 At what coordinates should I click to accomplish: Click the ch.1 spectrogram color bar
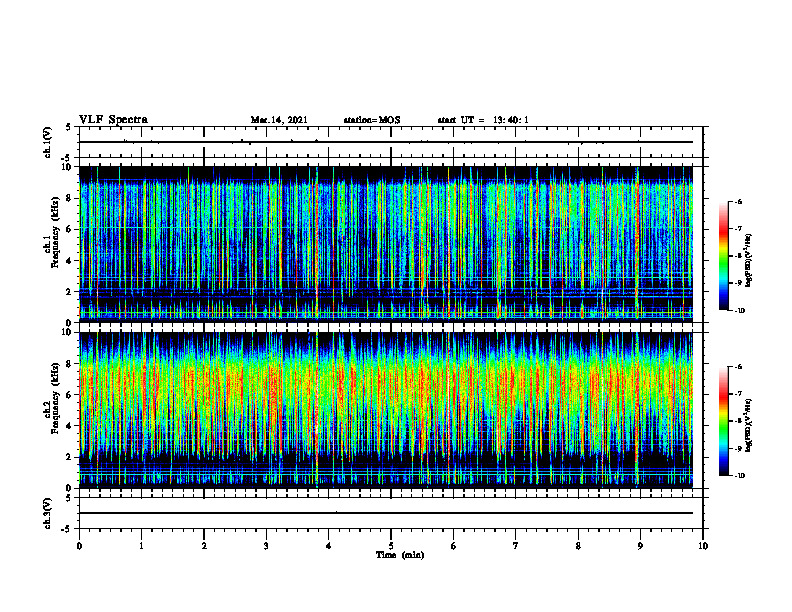point(723,256)
